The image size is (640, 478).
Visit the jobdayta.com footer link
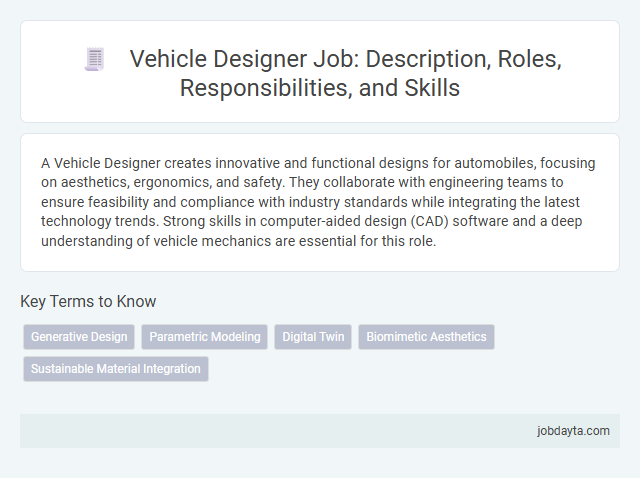(573, 431)
